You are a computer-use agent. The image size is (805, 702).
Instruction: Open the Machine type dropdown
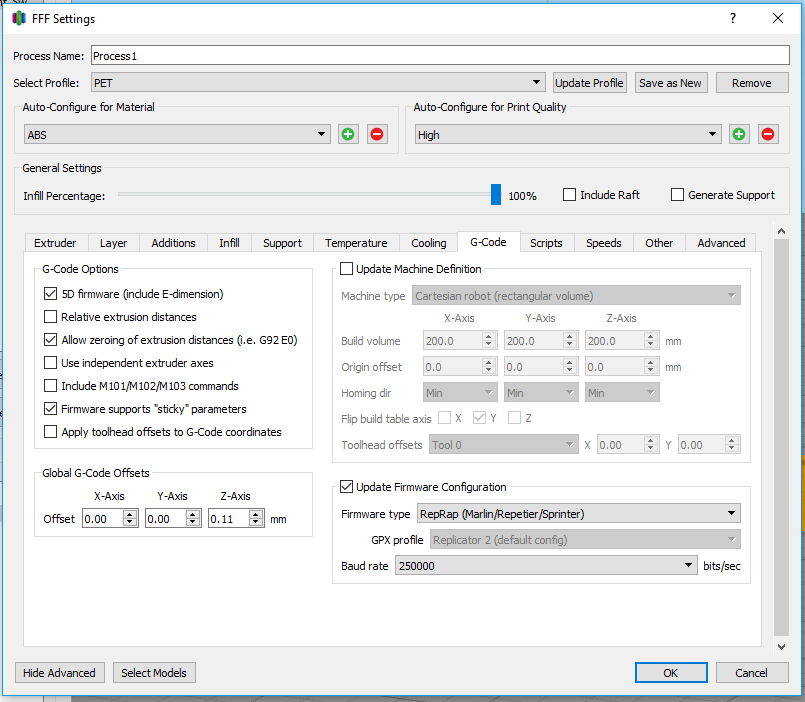click(576, 296)
